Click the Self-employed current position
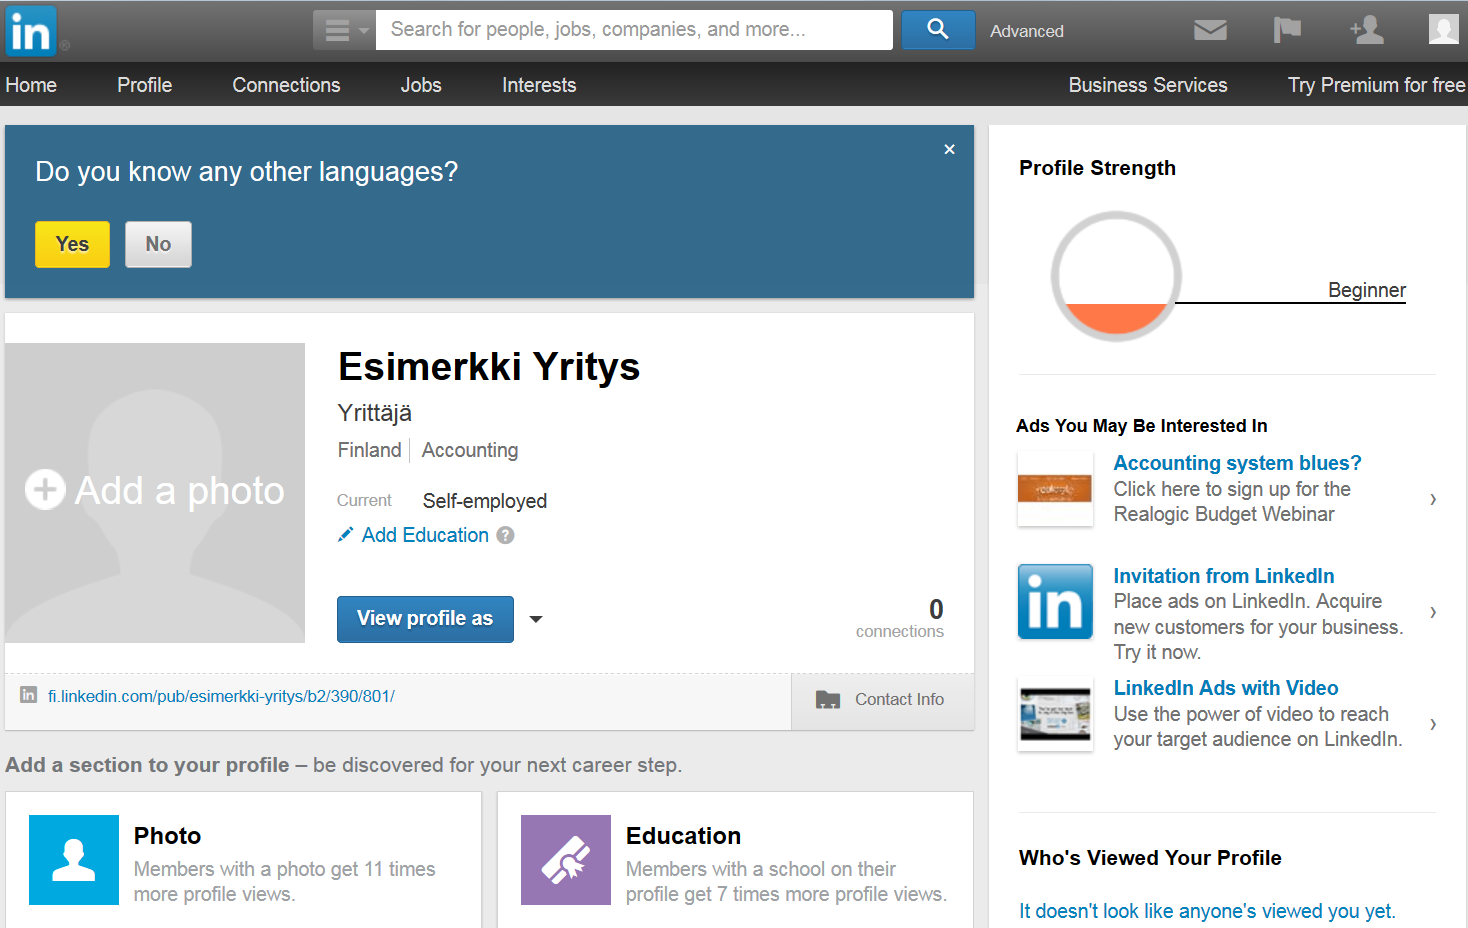Screen dimensions: 1468x928 coord(485,501)
